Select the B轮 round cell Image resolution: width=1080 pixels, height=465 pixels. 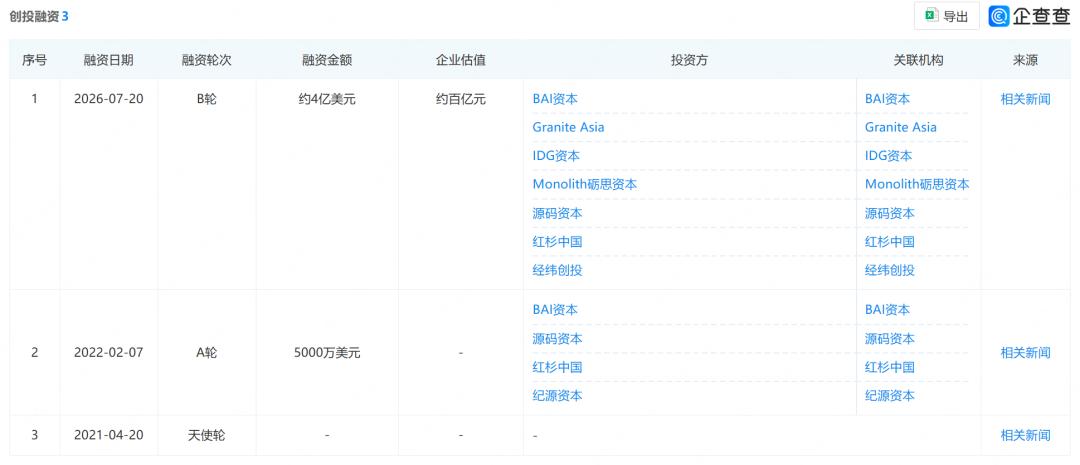click(x=207, y=99)
